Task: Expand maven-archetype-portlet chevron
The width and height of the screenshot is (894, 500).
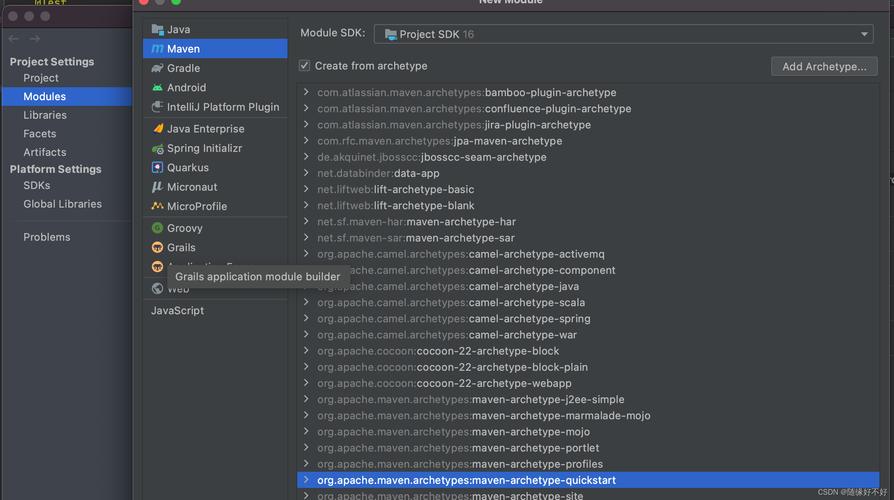Action: [x=306, y=447]
